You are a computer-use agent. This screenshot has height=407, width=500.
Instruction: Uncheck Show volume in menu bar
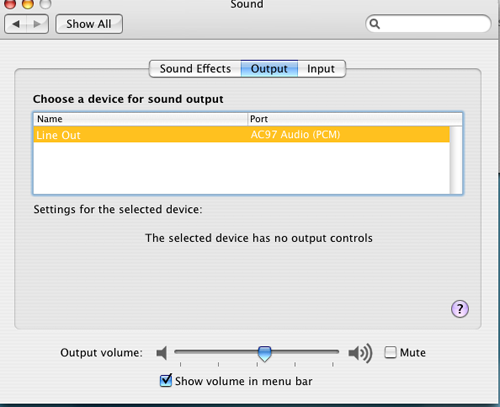tap(166, 381)
